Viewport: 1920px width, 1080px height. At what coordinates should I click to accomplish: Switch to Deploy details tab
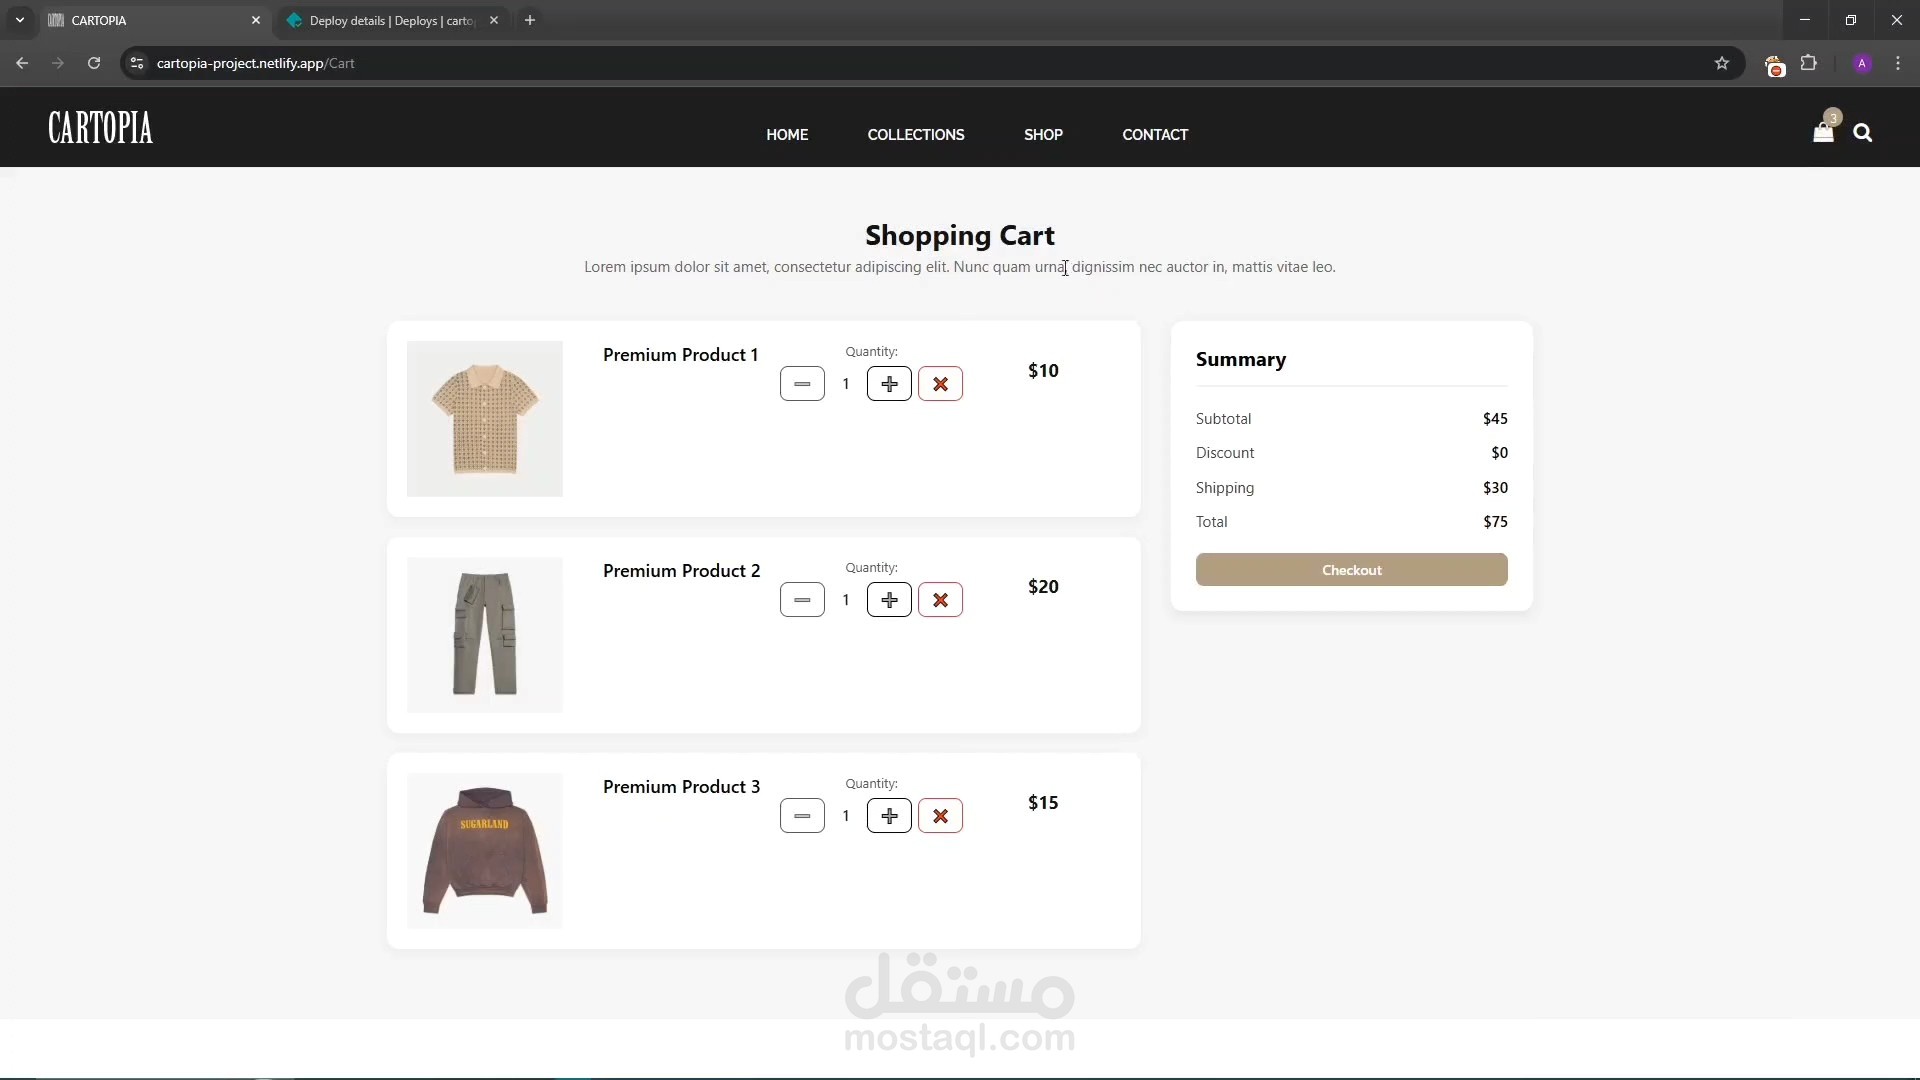click(390, 20)
